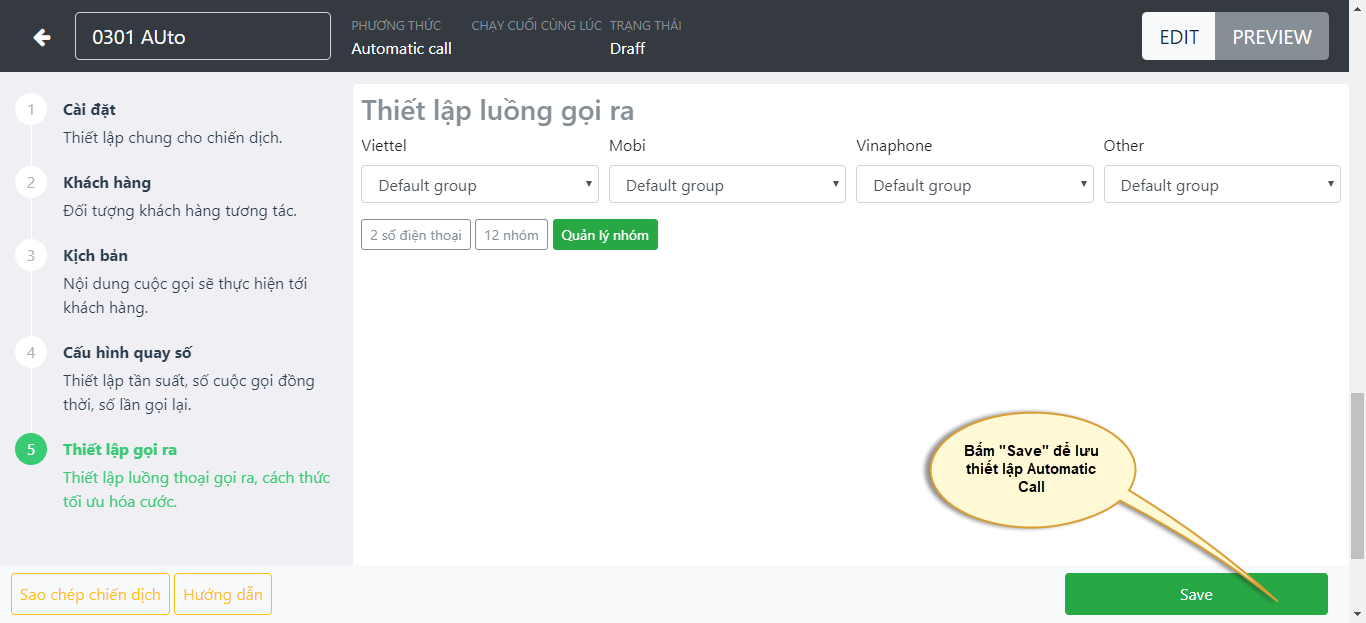Click the back arrow icon
The width and height of the screenshot is (1366, 623).
pos(41,37)
